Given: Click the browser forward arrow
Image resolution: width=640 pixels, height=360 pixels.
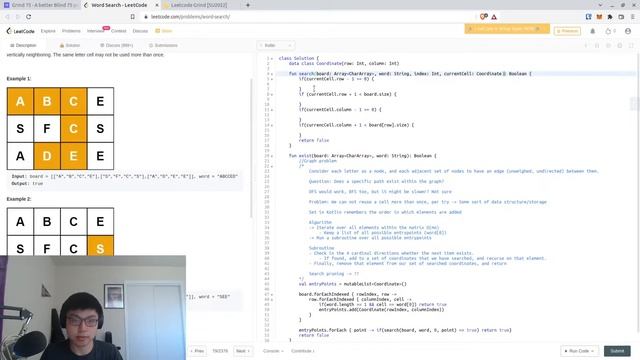Looking at the screenshot, I should [x=18, y=17].
